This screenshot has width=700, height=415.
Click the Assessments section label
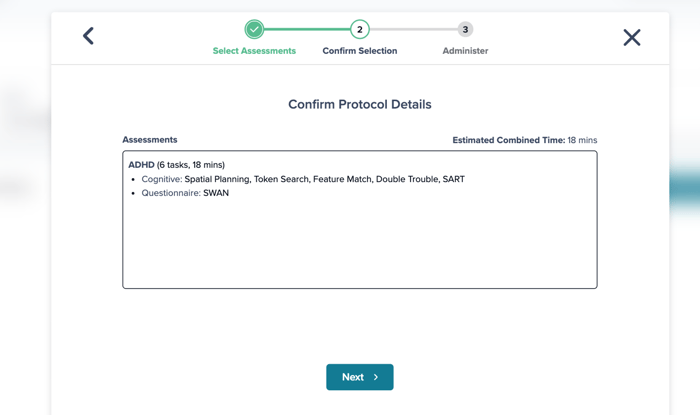pyautogui.click(x=150, y=140)
